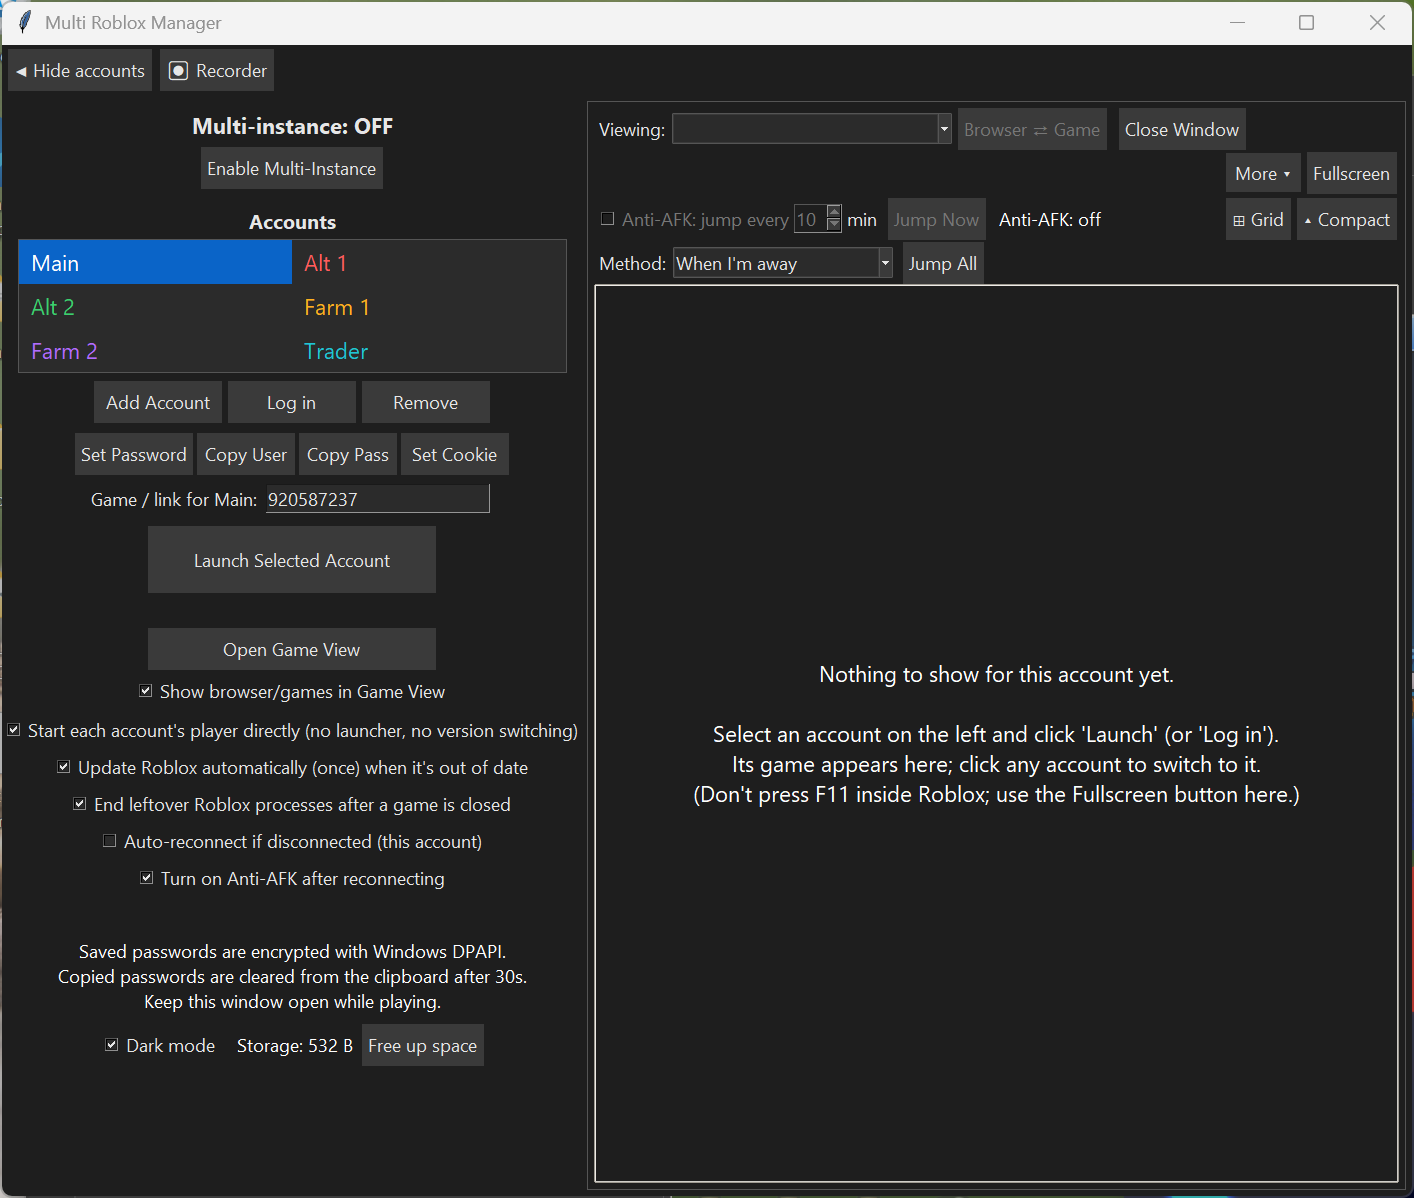Viewport: 1414px width, 1198px height.
Task: Click Enable Multi-Instance button
Action: [x=292, y=169]
